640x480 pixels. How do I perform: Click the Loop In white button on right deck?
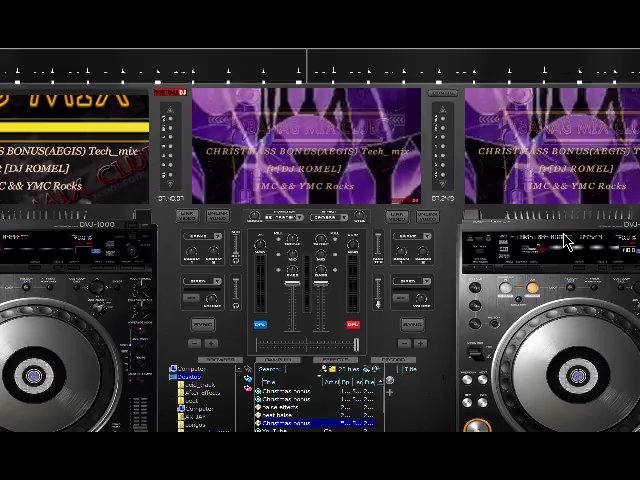[506, 288]
